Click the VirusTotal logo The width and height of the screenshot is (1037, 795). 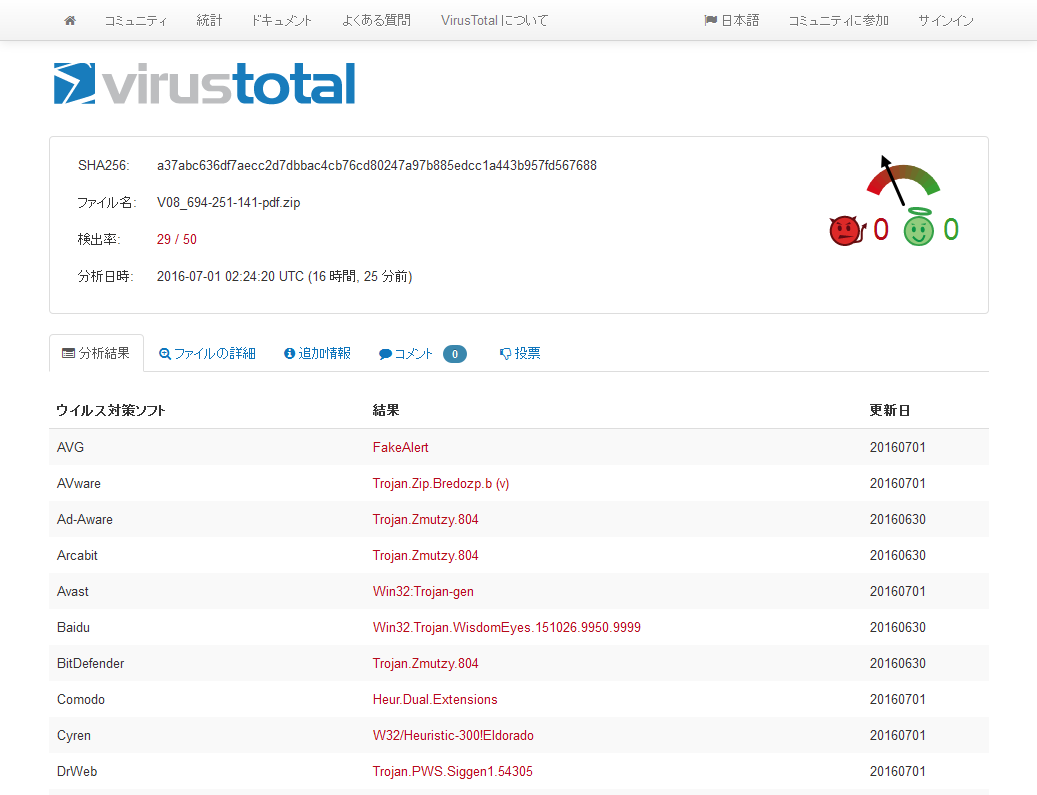pyautogui.click(x=204, y=84)
